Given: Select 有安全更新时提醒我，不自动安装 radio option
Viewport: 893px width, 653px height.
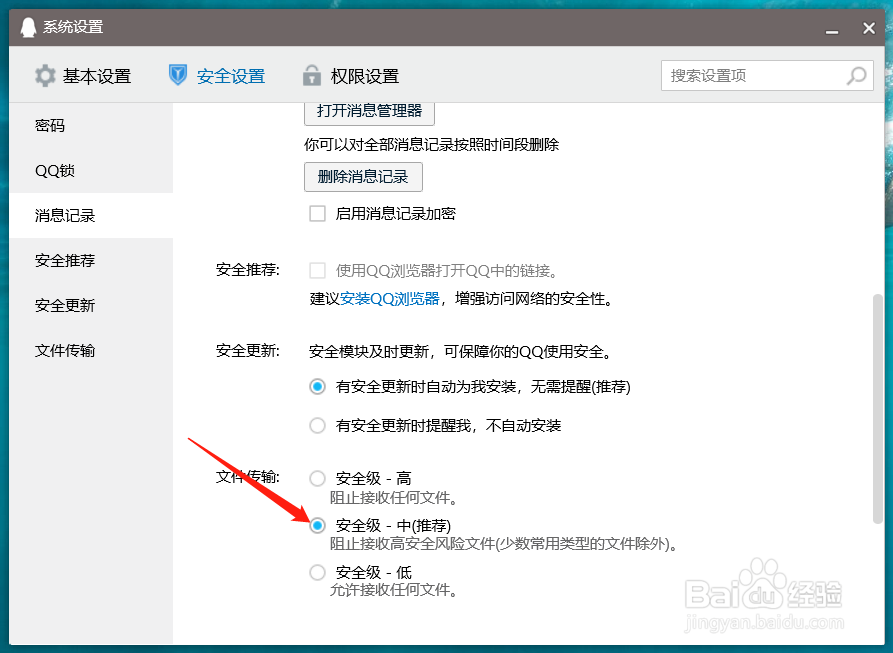Looking at the screenshot, I should (317, 425).
